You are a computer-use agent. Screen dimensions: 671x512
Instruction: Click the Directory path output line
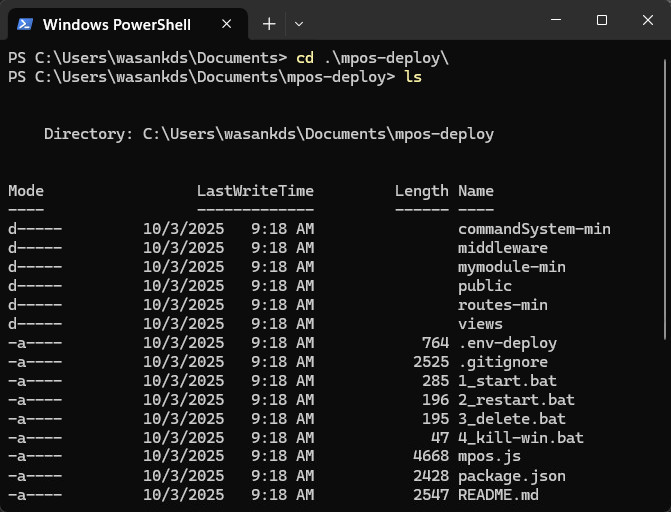click(268, 134)
